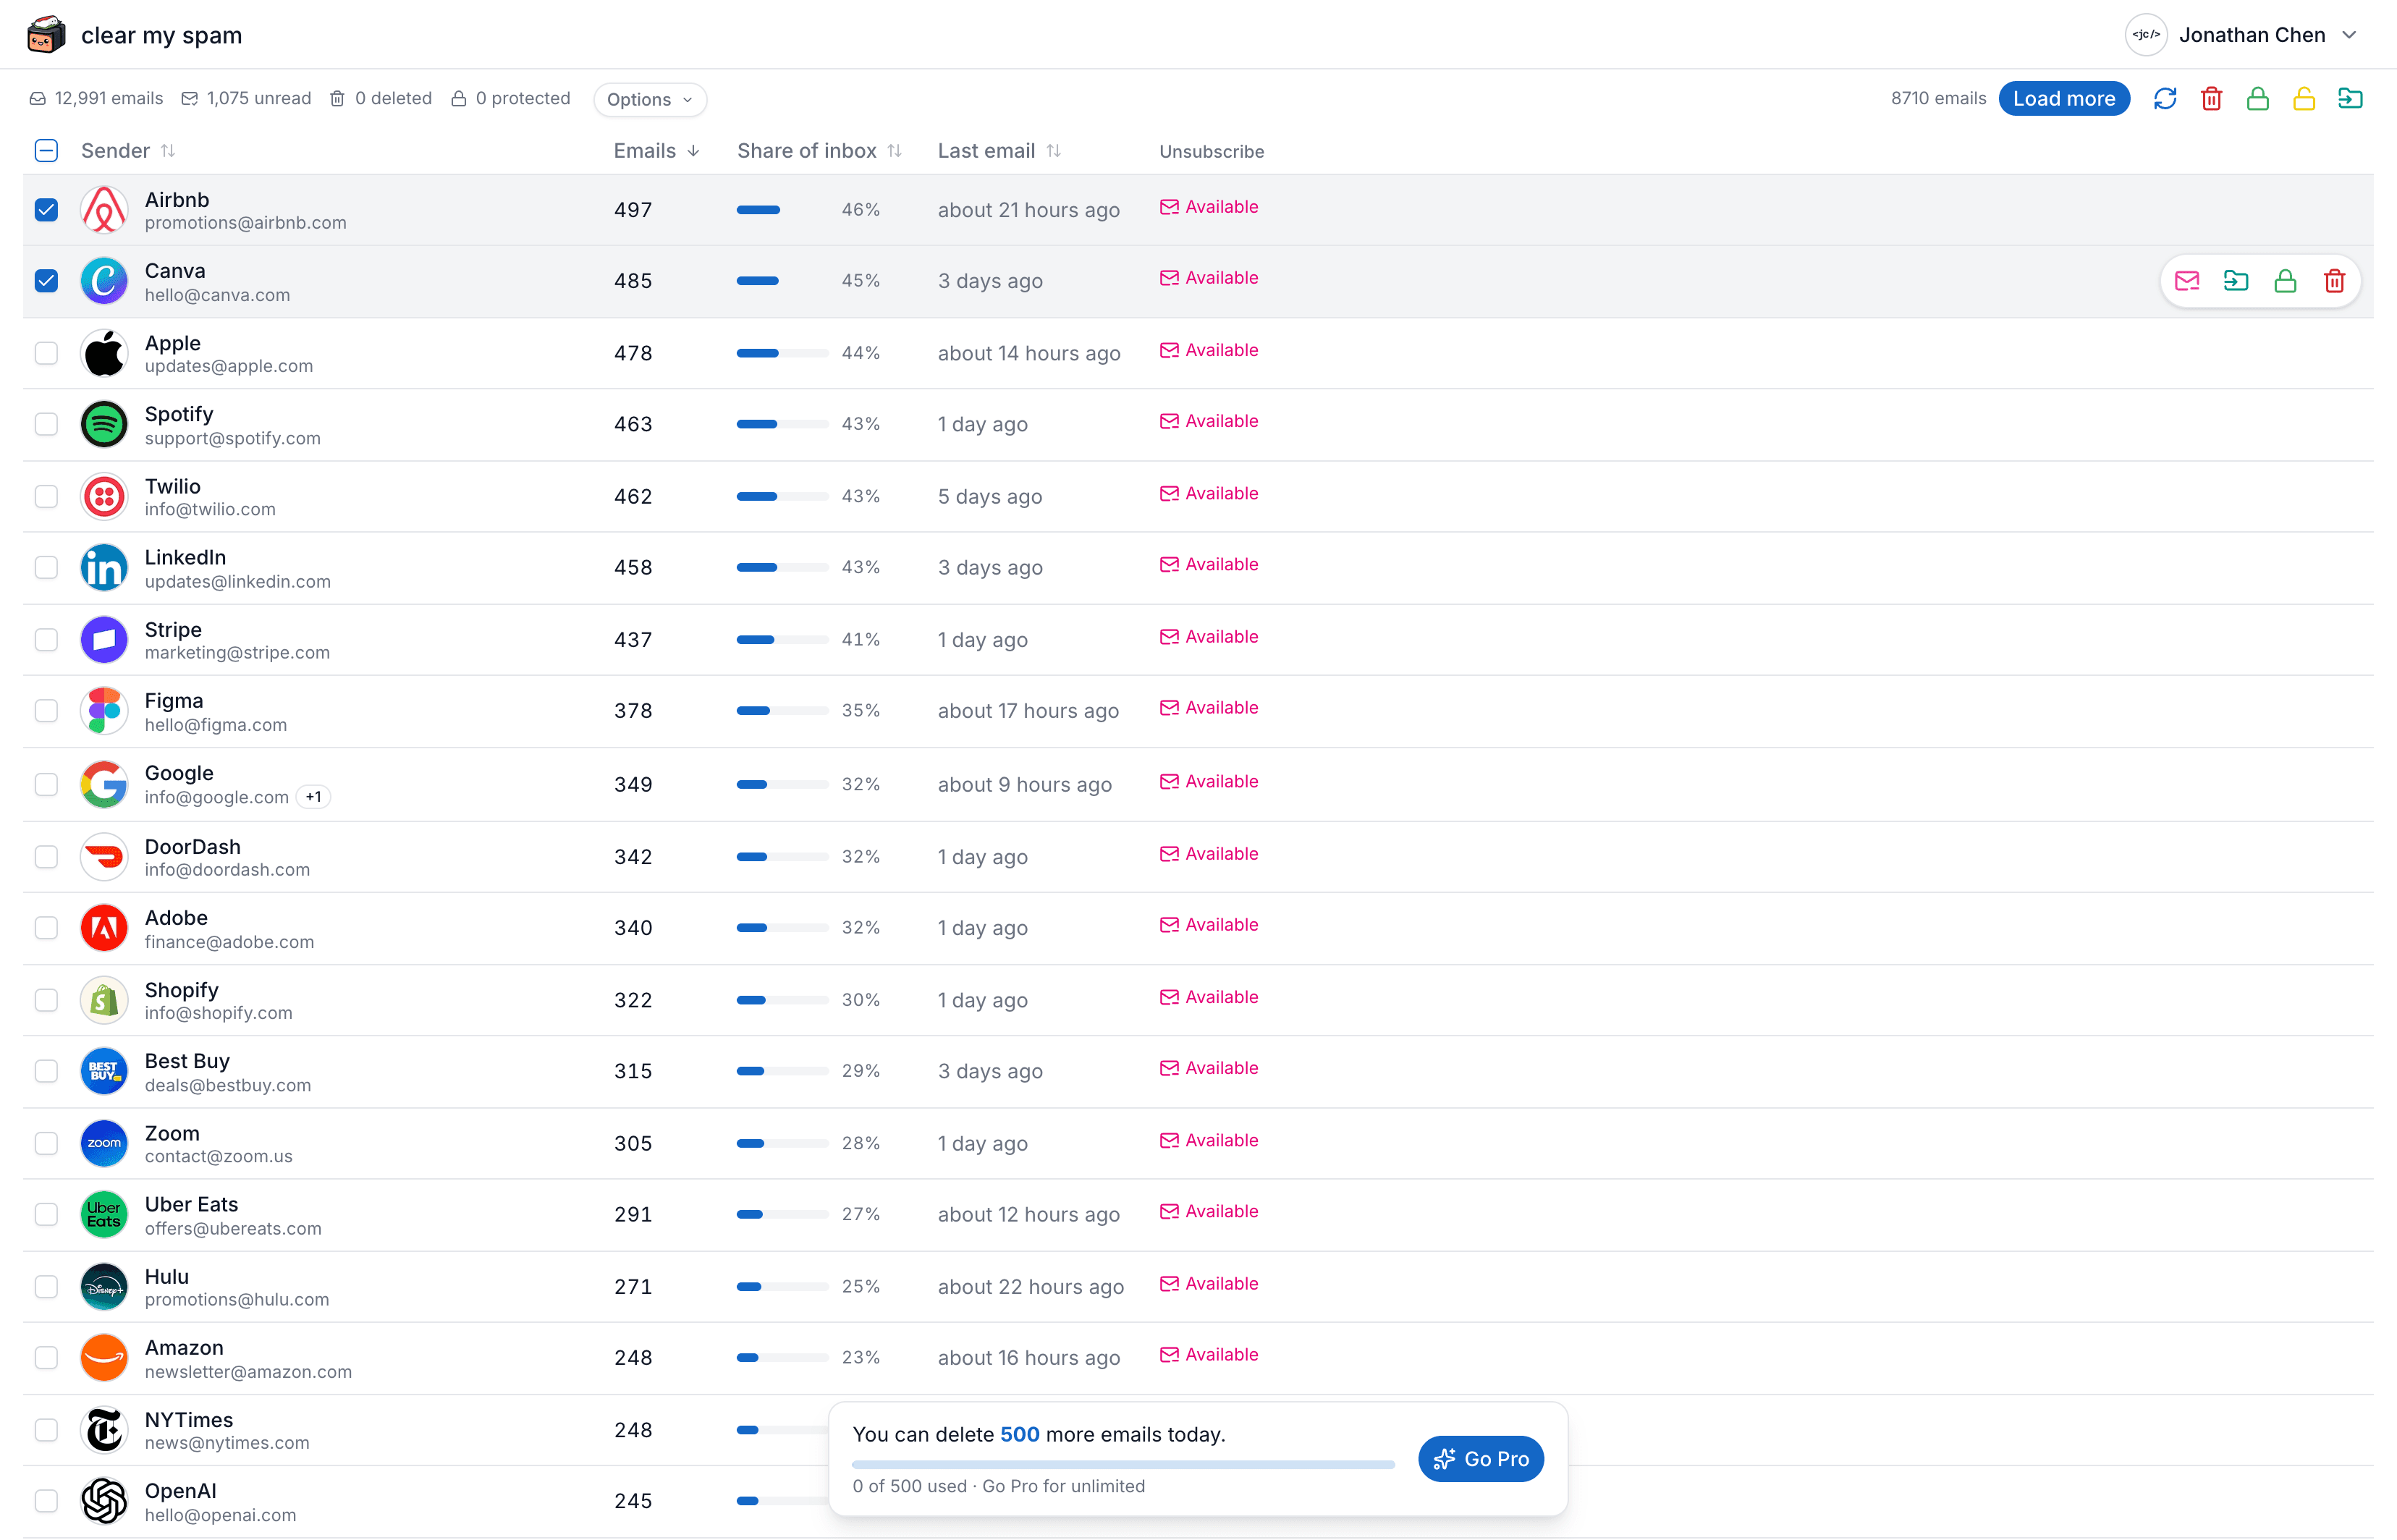Image resolution: width=2397 pixels, height=1540 pixels.
Task: Click Available unsubscribe link for Shopify
Action: click(1209, 997)
